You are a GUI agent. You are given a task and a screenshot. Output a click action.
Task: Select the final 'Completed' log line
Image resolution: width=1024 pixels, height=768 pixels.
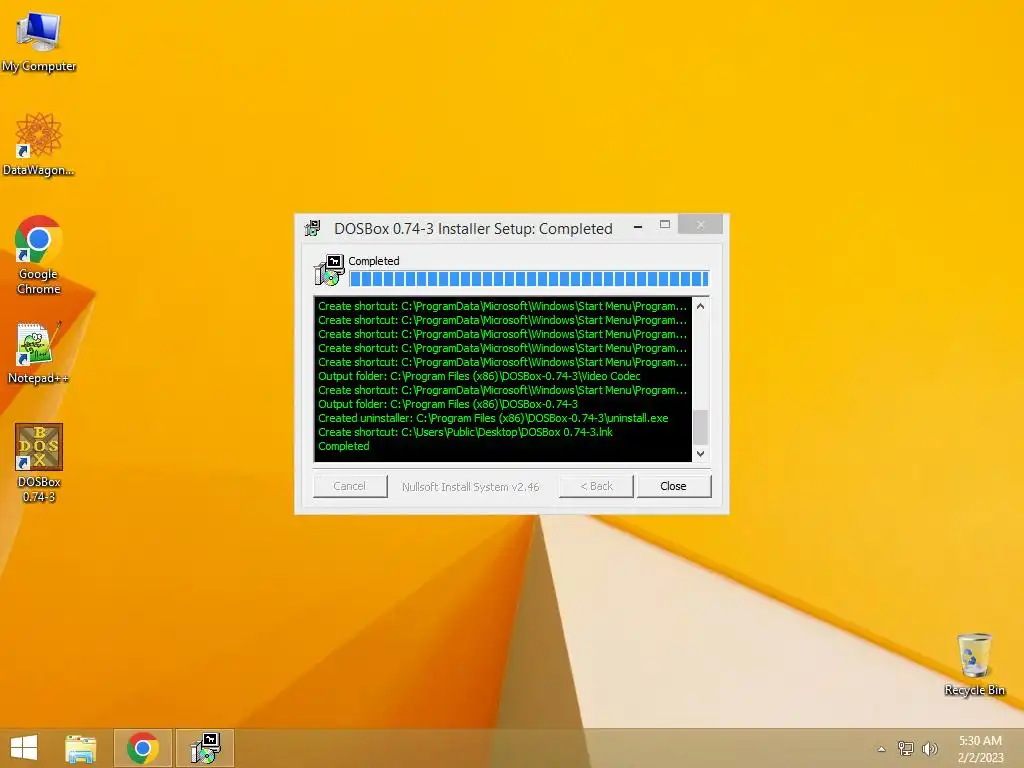(x=344, y=446)
